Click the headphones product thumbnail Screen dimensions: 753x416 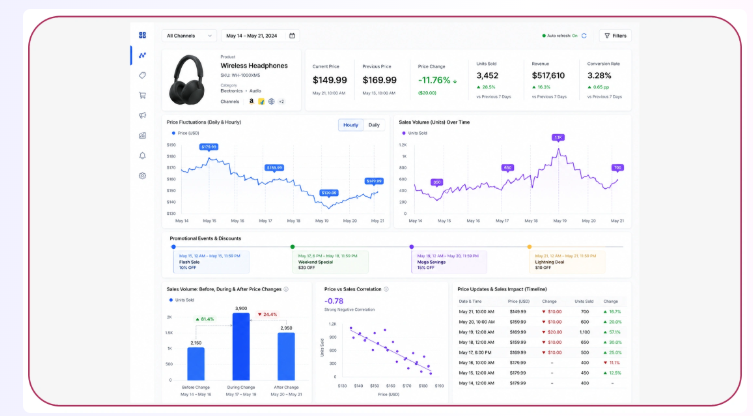(x=187, y=80)
